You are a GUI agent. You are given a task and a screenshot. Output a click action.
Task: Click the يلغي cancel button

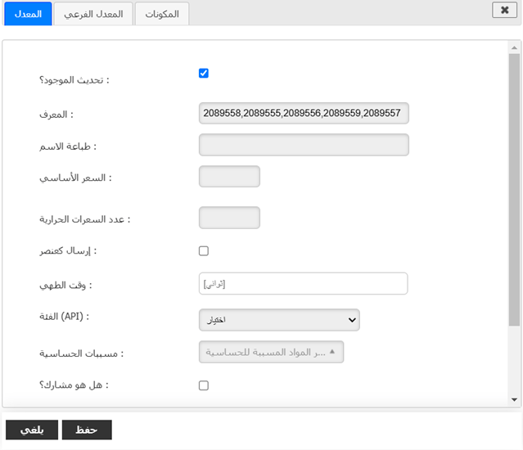coord(32,430)
